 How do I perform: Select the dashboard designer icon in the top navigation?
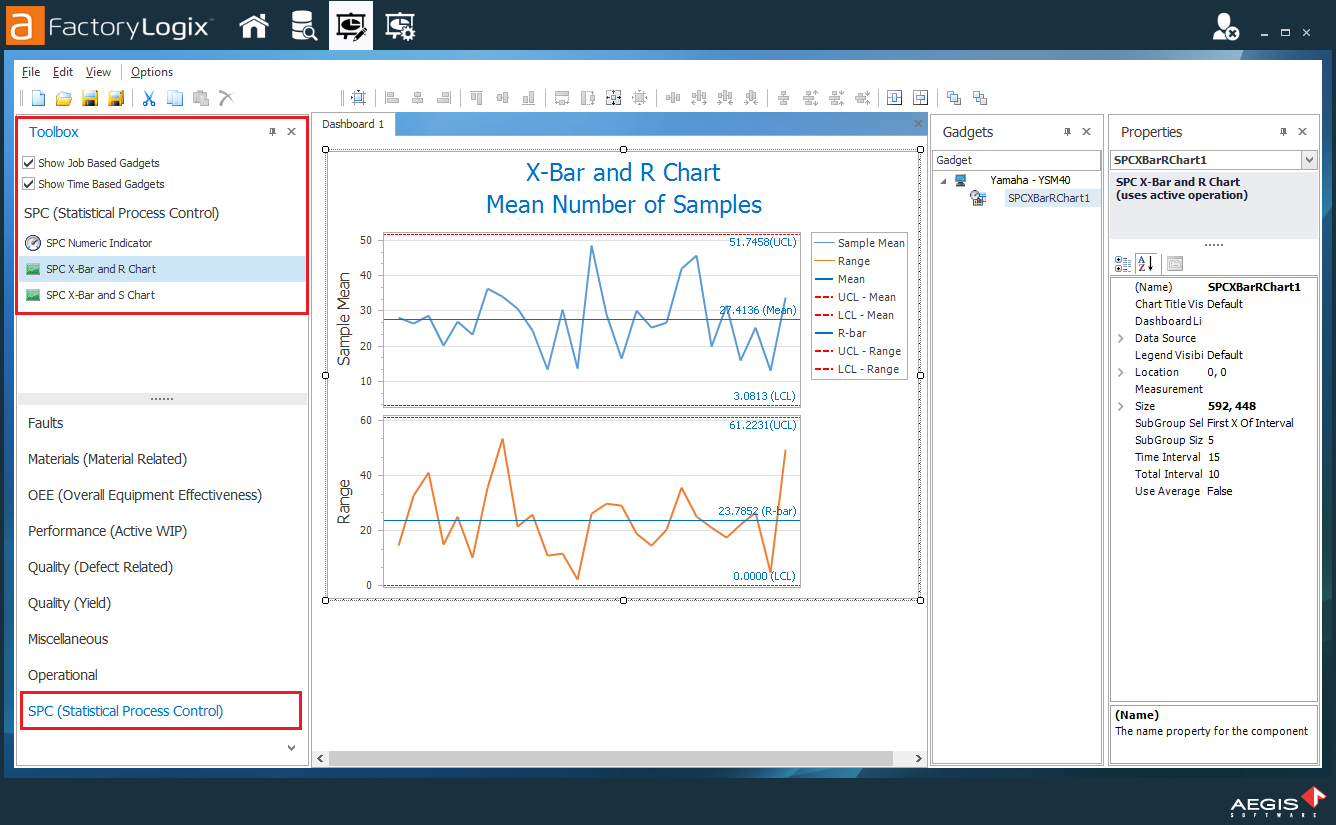pos(350,25)
